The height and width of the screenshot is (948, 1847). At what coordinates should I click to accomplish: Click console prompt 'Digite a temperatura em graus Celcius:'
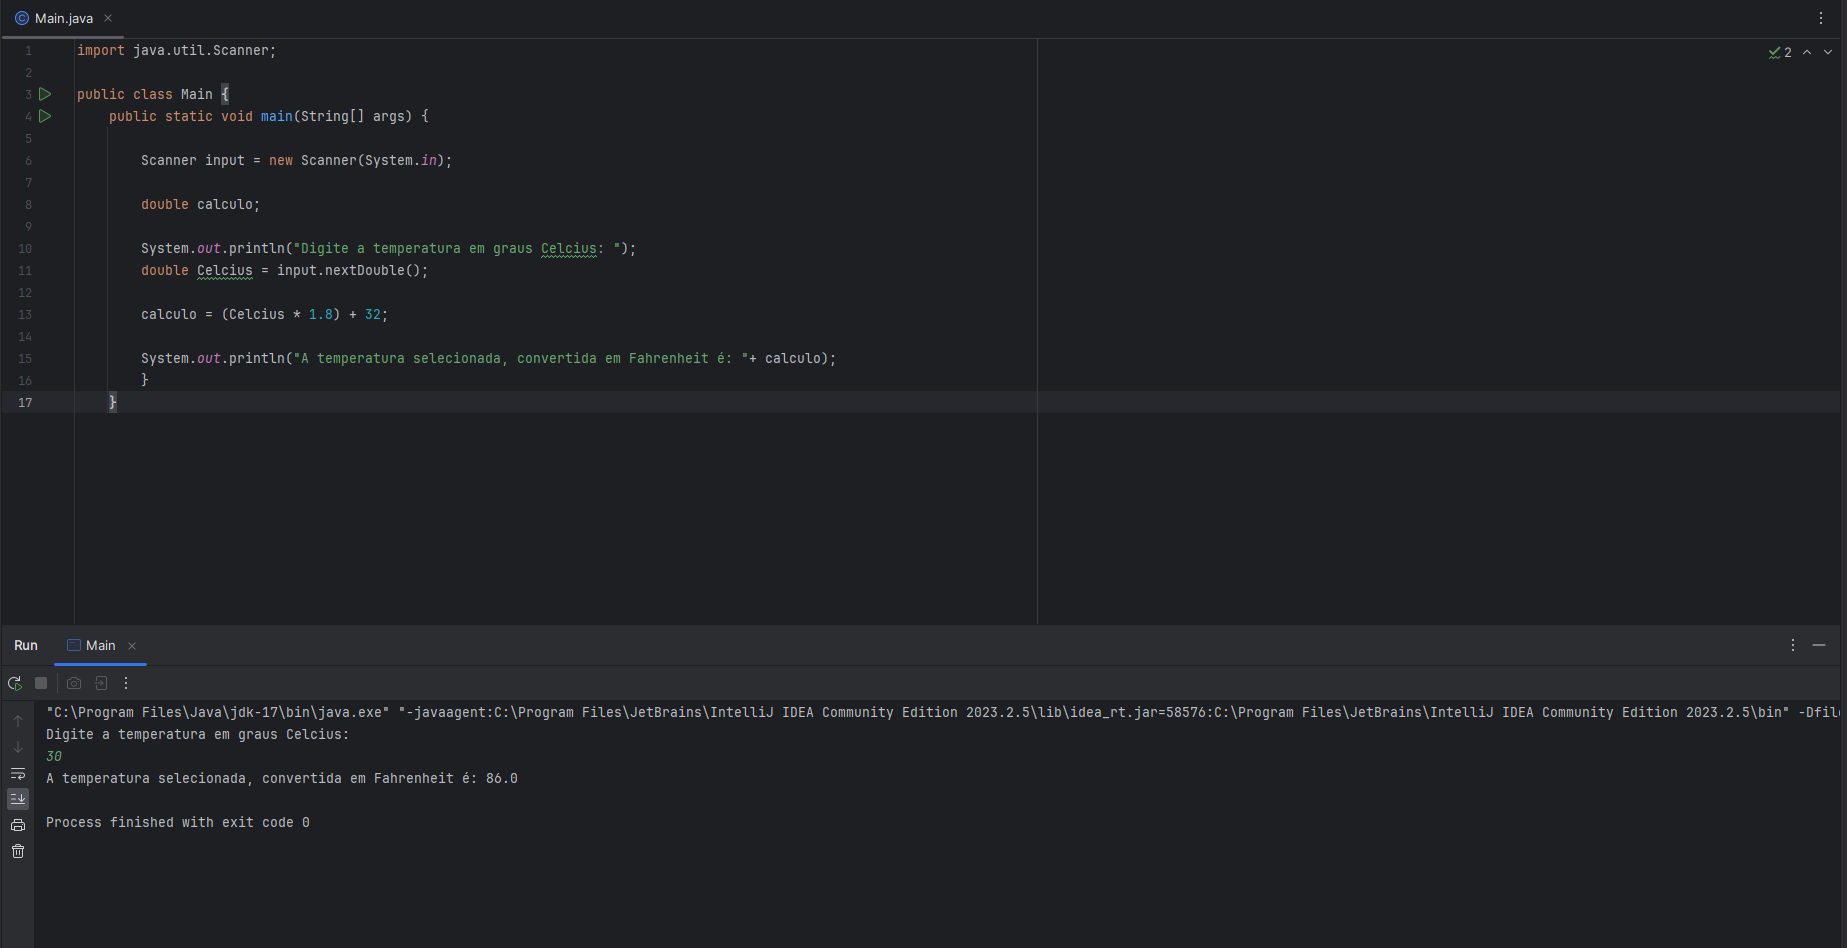tap(198, 734)
